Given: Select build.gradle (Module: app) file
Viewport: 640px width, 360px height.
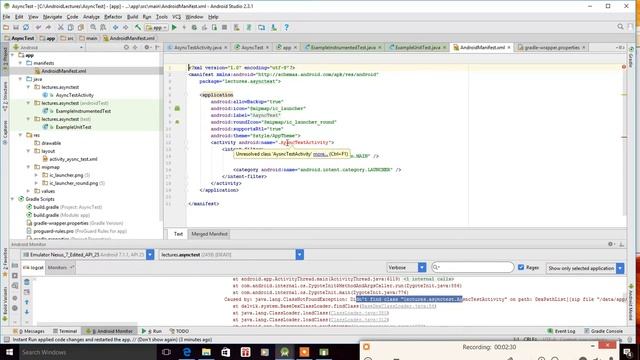Looking at the screenshot, I should click(61, 215).
